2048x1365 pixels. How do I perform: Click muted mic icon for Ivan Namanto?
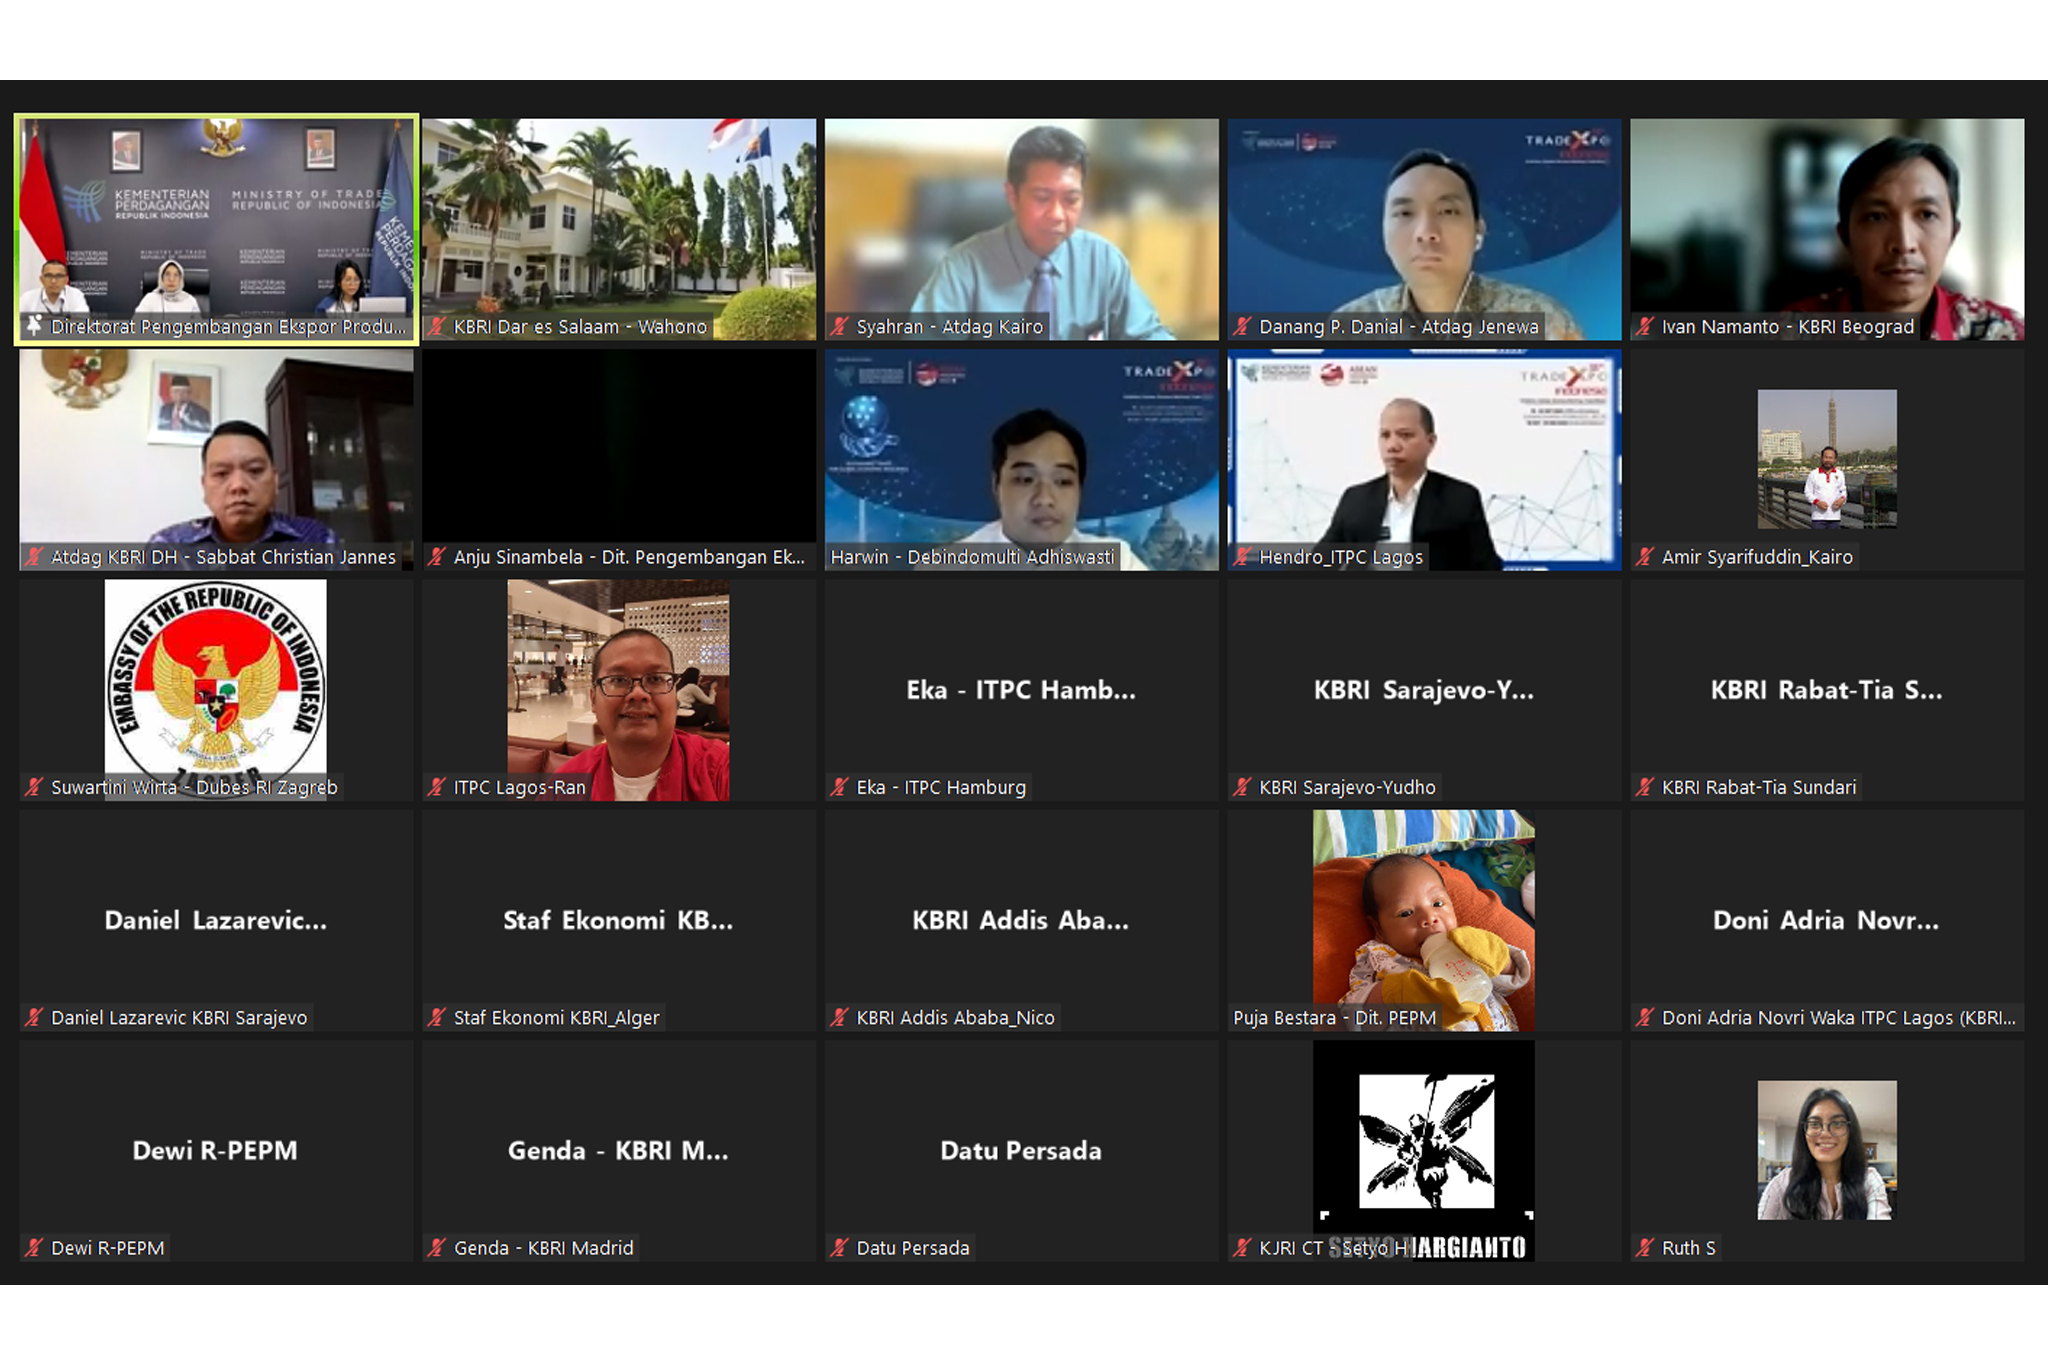[1646, 327]
